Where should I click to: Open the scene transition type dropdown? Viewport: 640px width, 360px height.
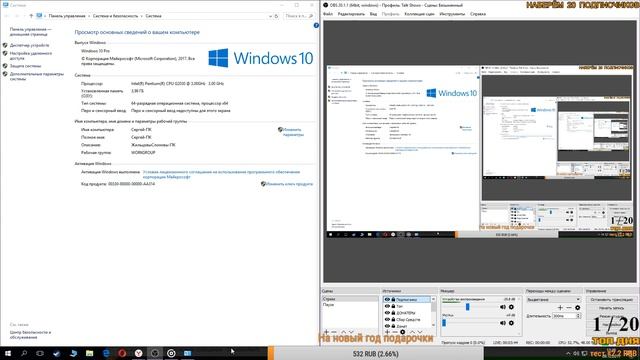point(553,300)
